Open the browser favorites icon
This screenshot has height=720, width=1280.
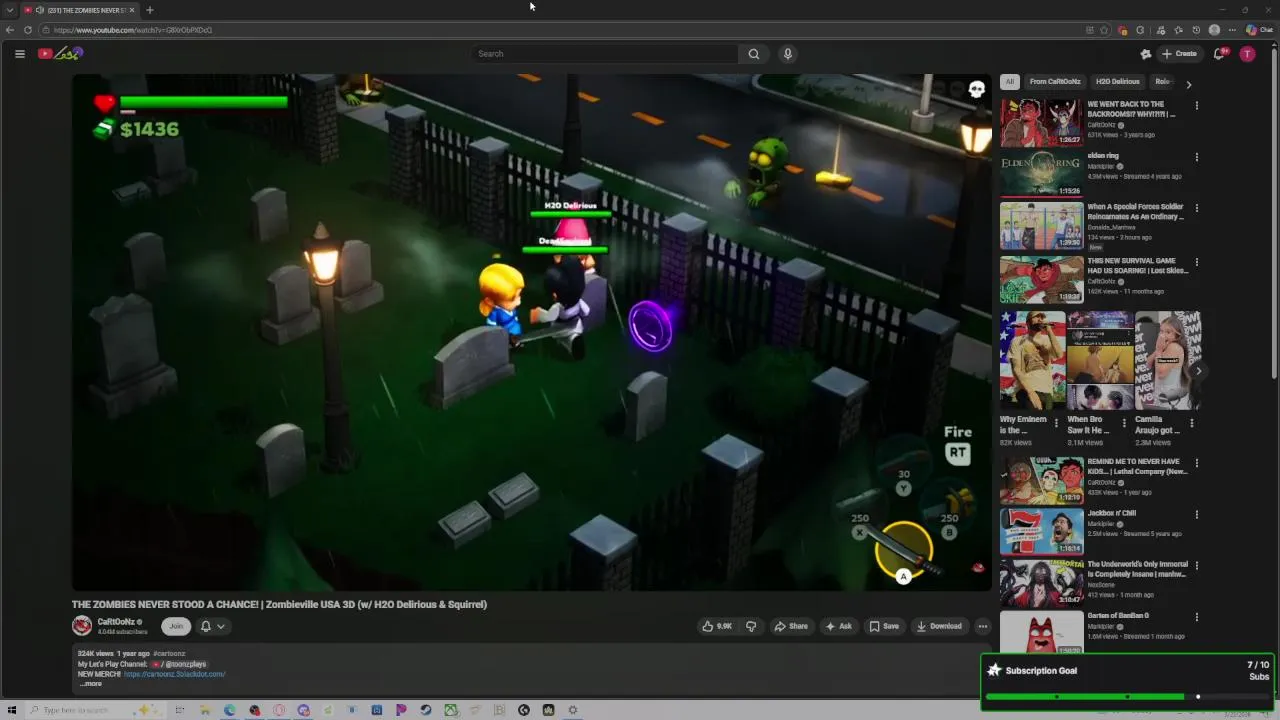(1178, 30)
